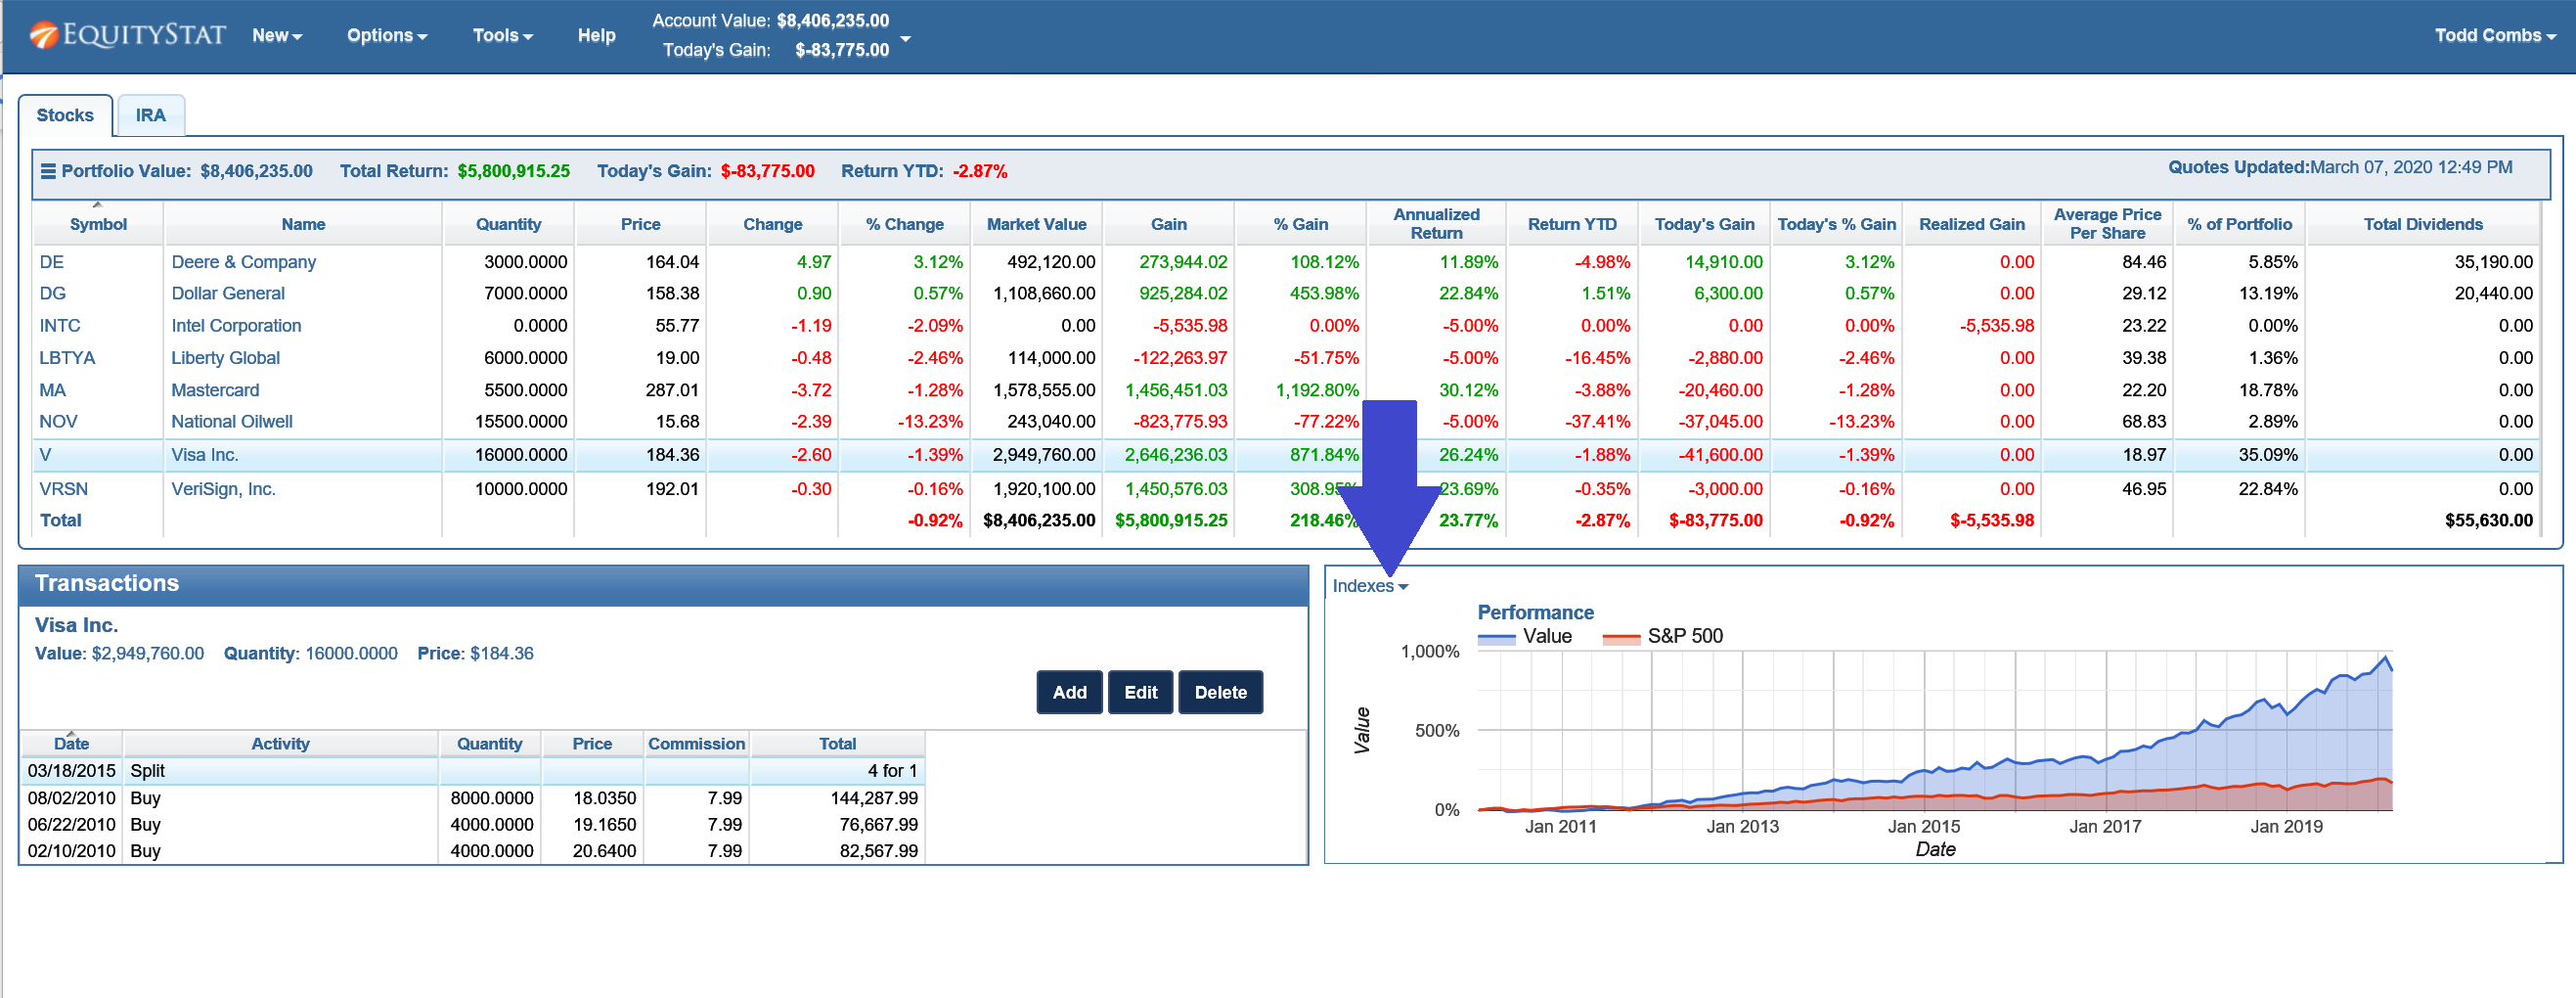Select the Stocks tab
The width and height of the screenshot is (2576, 998).
(65, 115)
